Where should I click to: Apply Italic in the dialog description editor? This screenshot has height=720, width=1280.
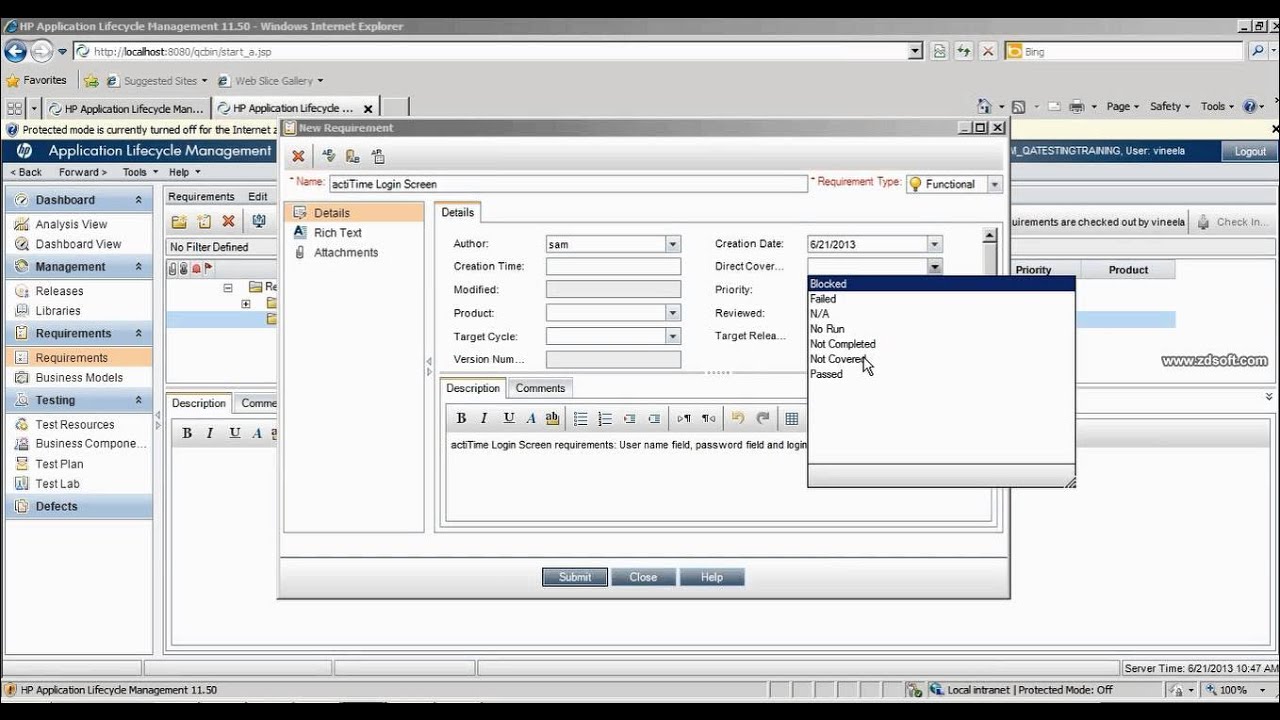click(x=484, y=418)
